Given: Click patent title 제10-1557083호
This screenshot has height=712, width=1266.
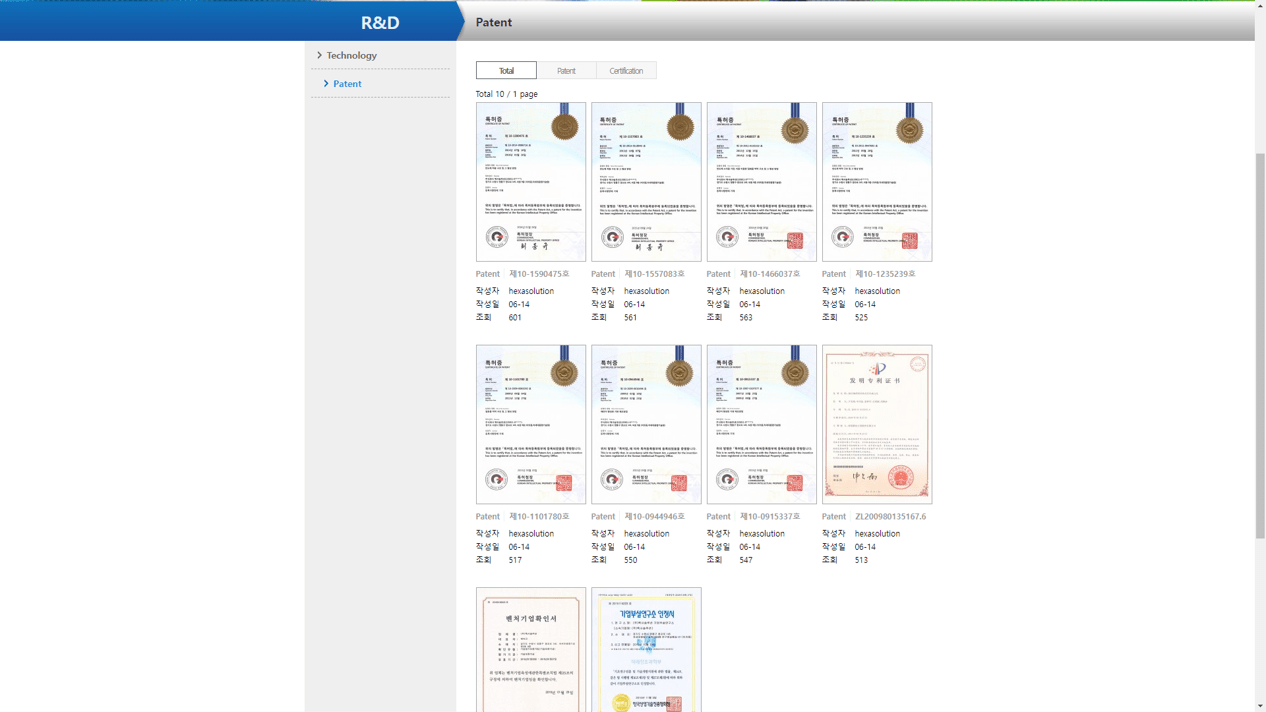Looking at the screenshot, I should 655,274.
